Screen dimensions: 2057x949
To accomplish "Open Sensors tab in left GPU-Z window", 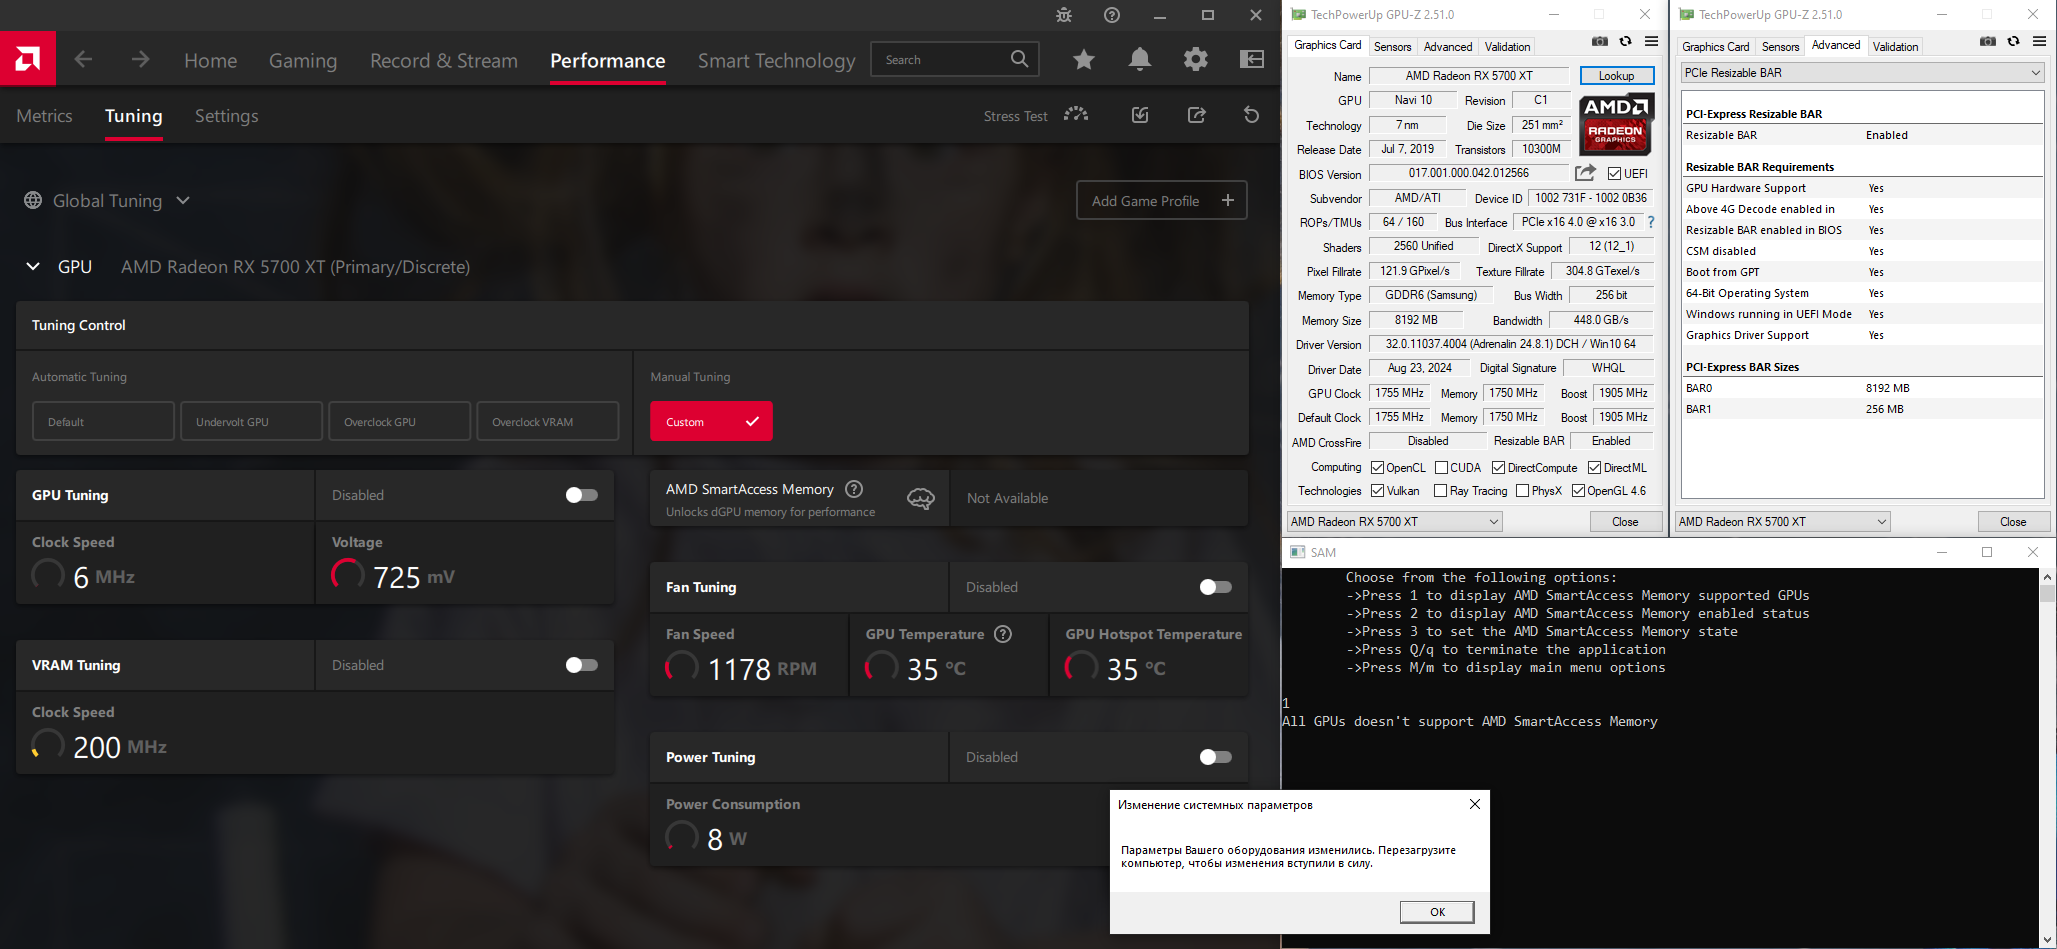I will 1392,47.
